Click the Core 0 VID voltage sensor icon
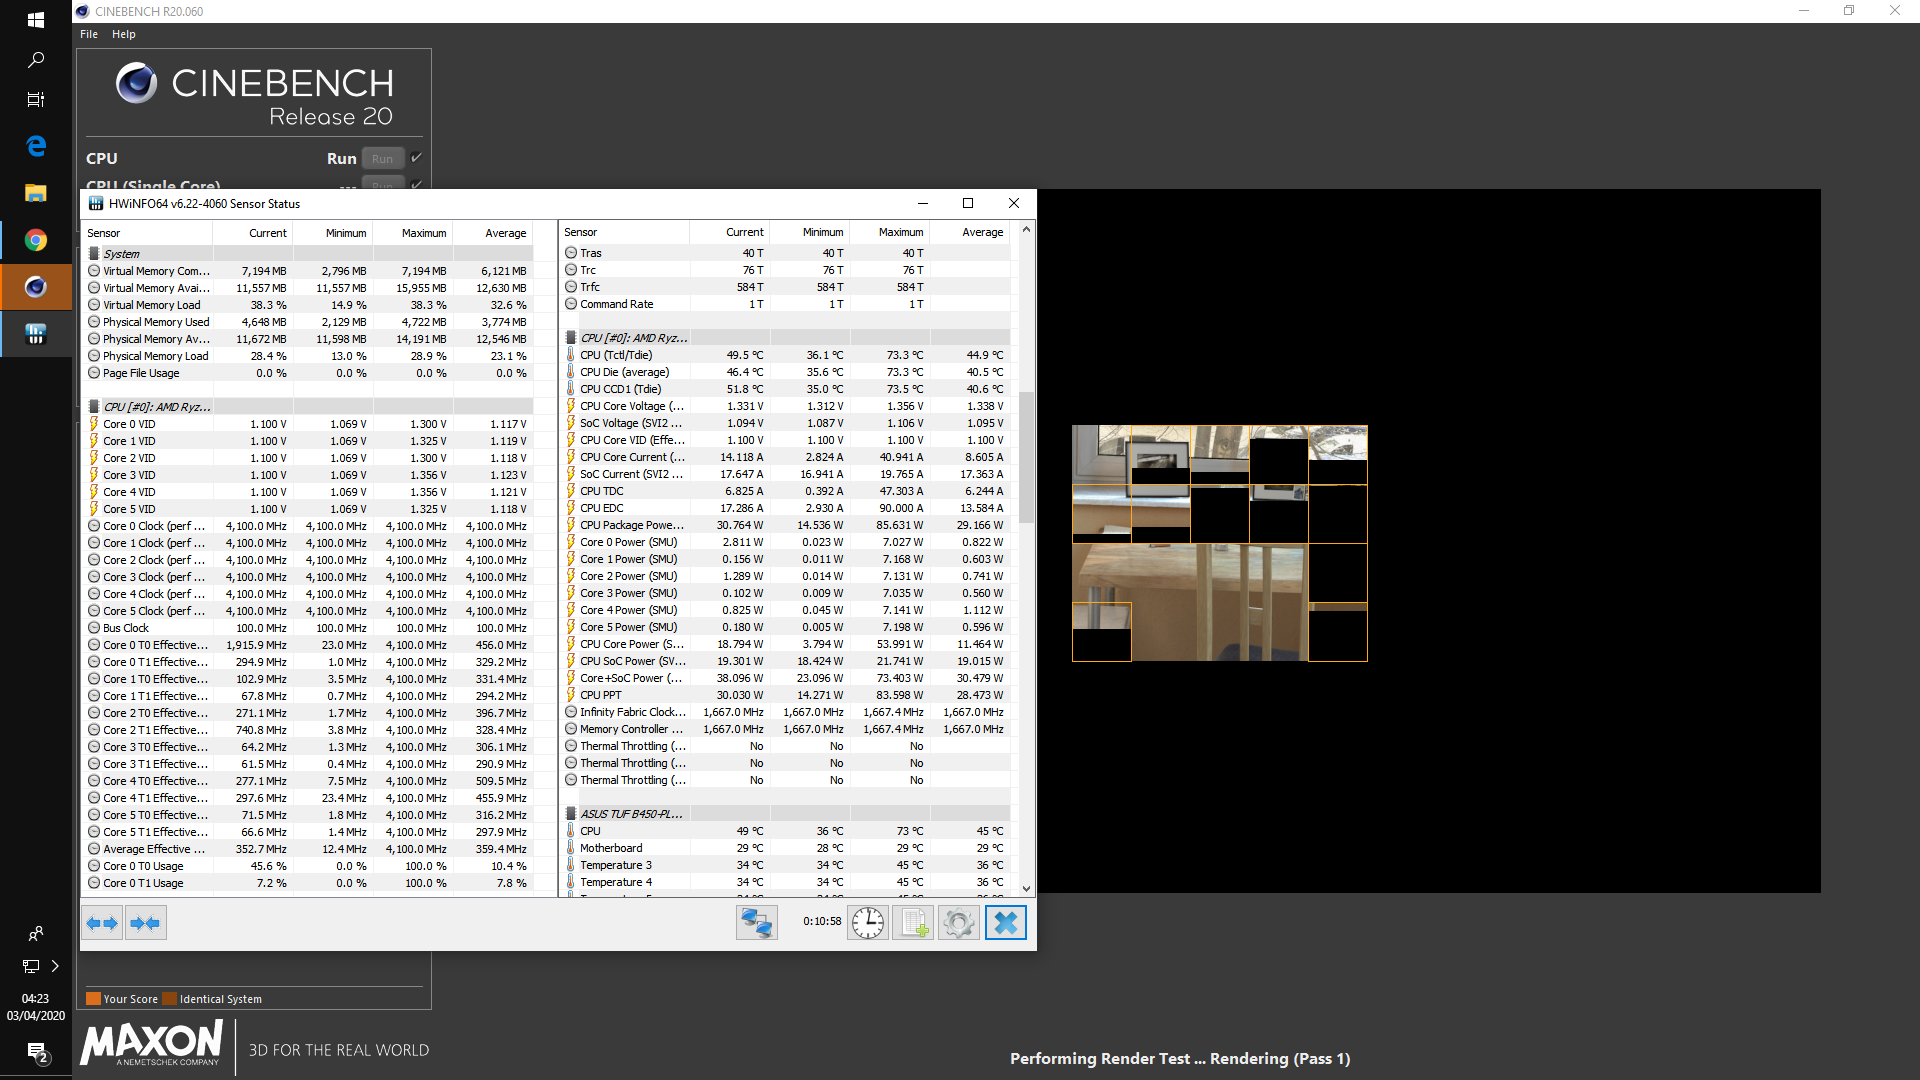Screen dimensions: 1920x1080 click(x=94, y=424)
